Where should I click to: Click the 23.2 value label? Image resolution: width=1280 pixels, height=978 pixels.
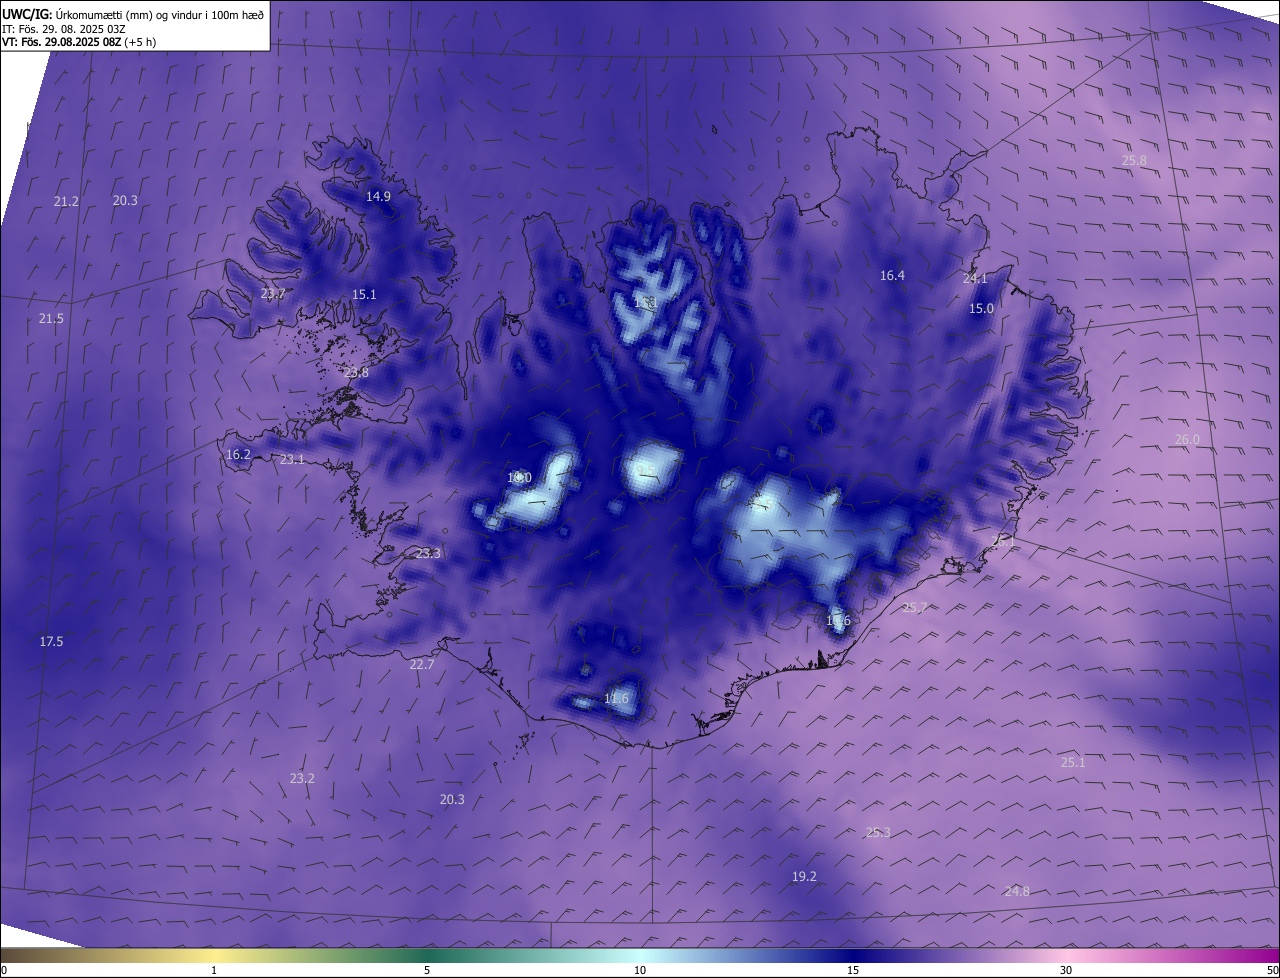302,778
